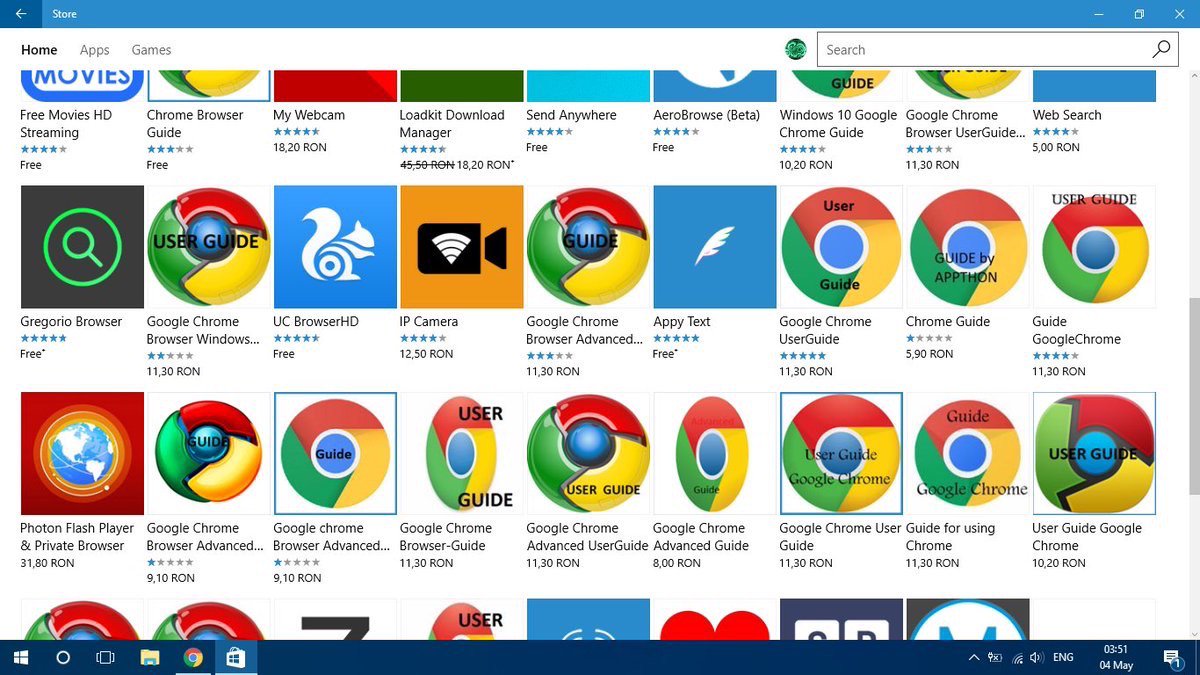Switch to the Games tab
Image resolution: width=1200 pixels, height=675 pixels.
click(x=151, y=49)
